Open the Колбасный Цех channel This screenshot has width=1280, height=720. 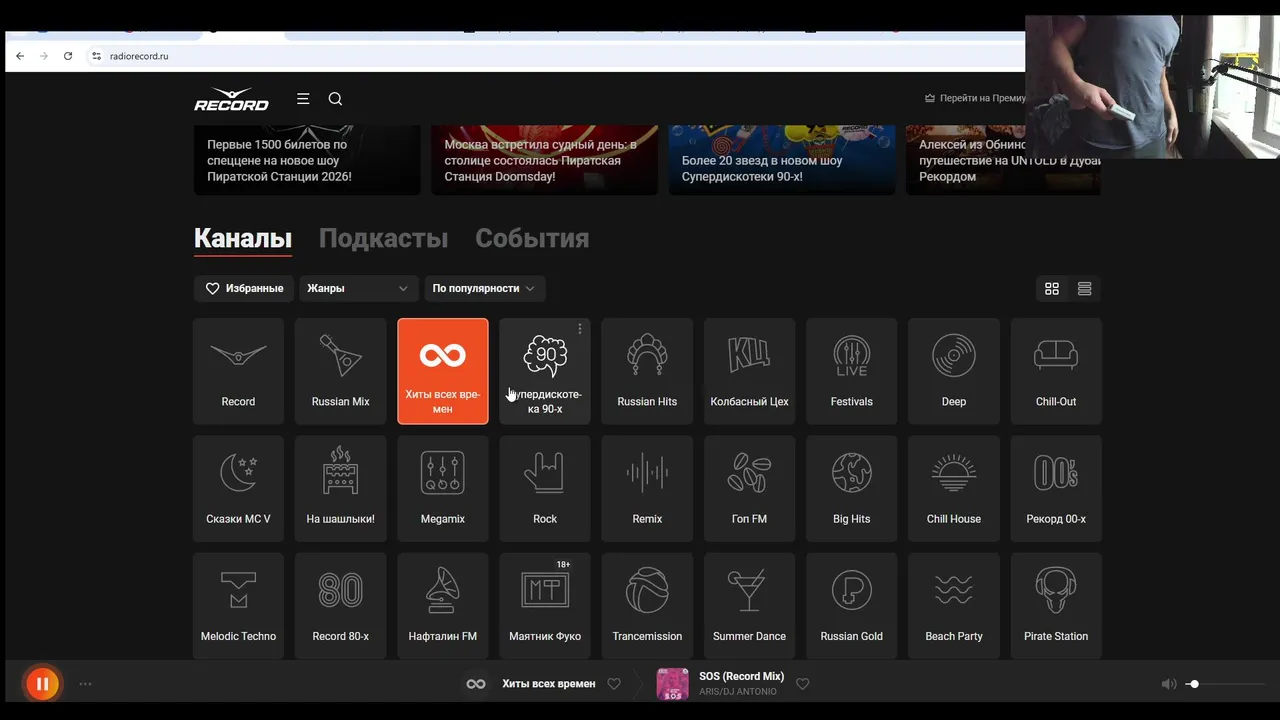click(x=749, y=371)
